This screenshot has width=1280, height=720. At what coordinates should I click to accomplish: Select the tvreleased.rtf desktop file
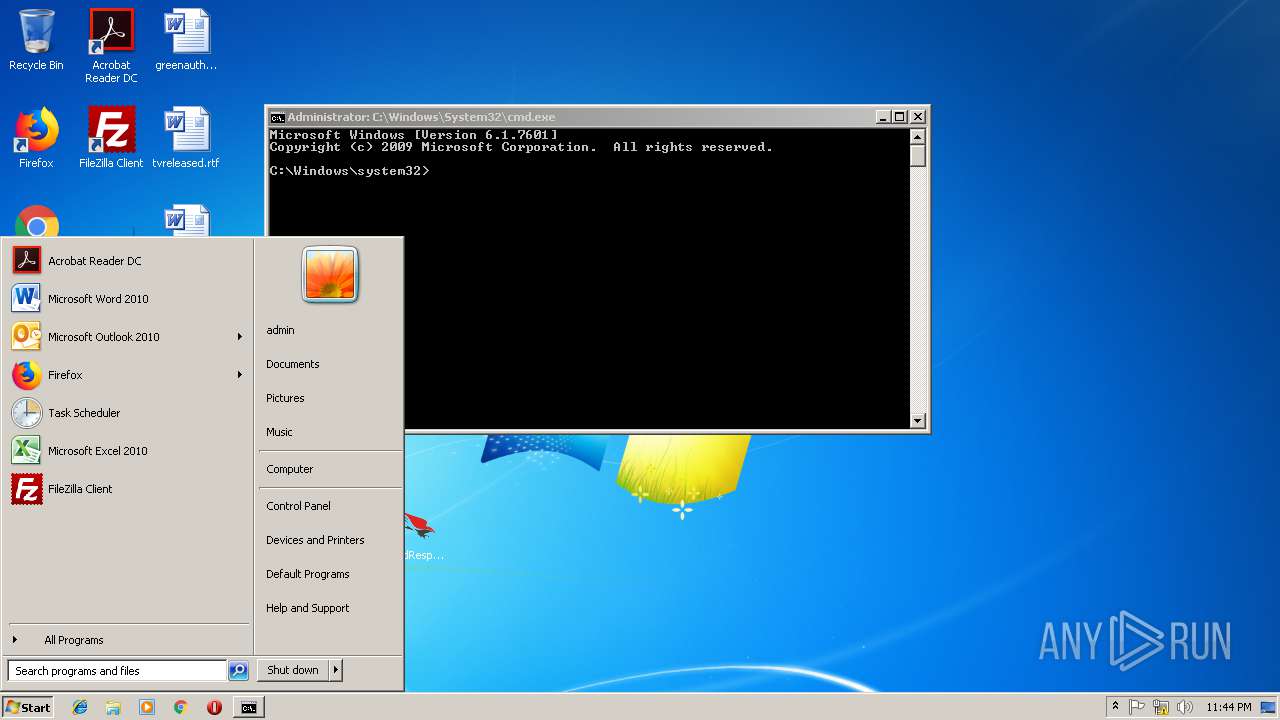coord(186,138)
